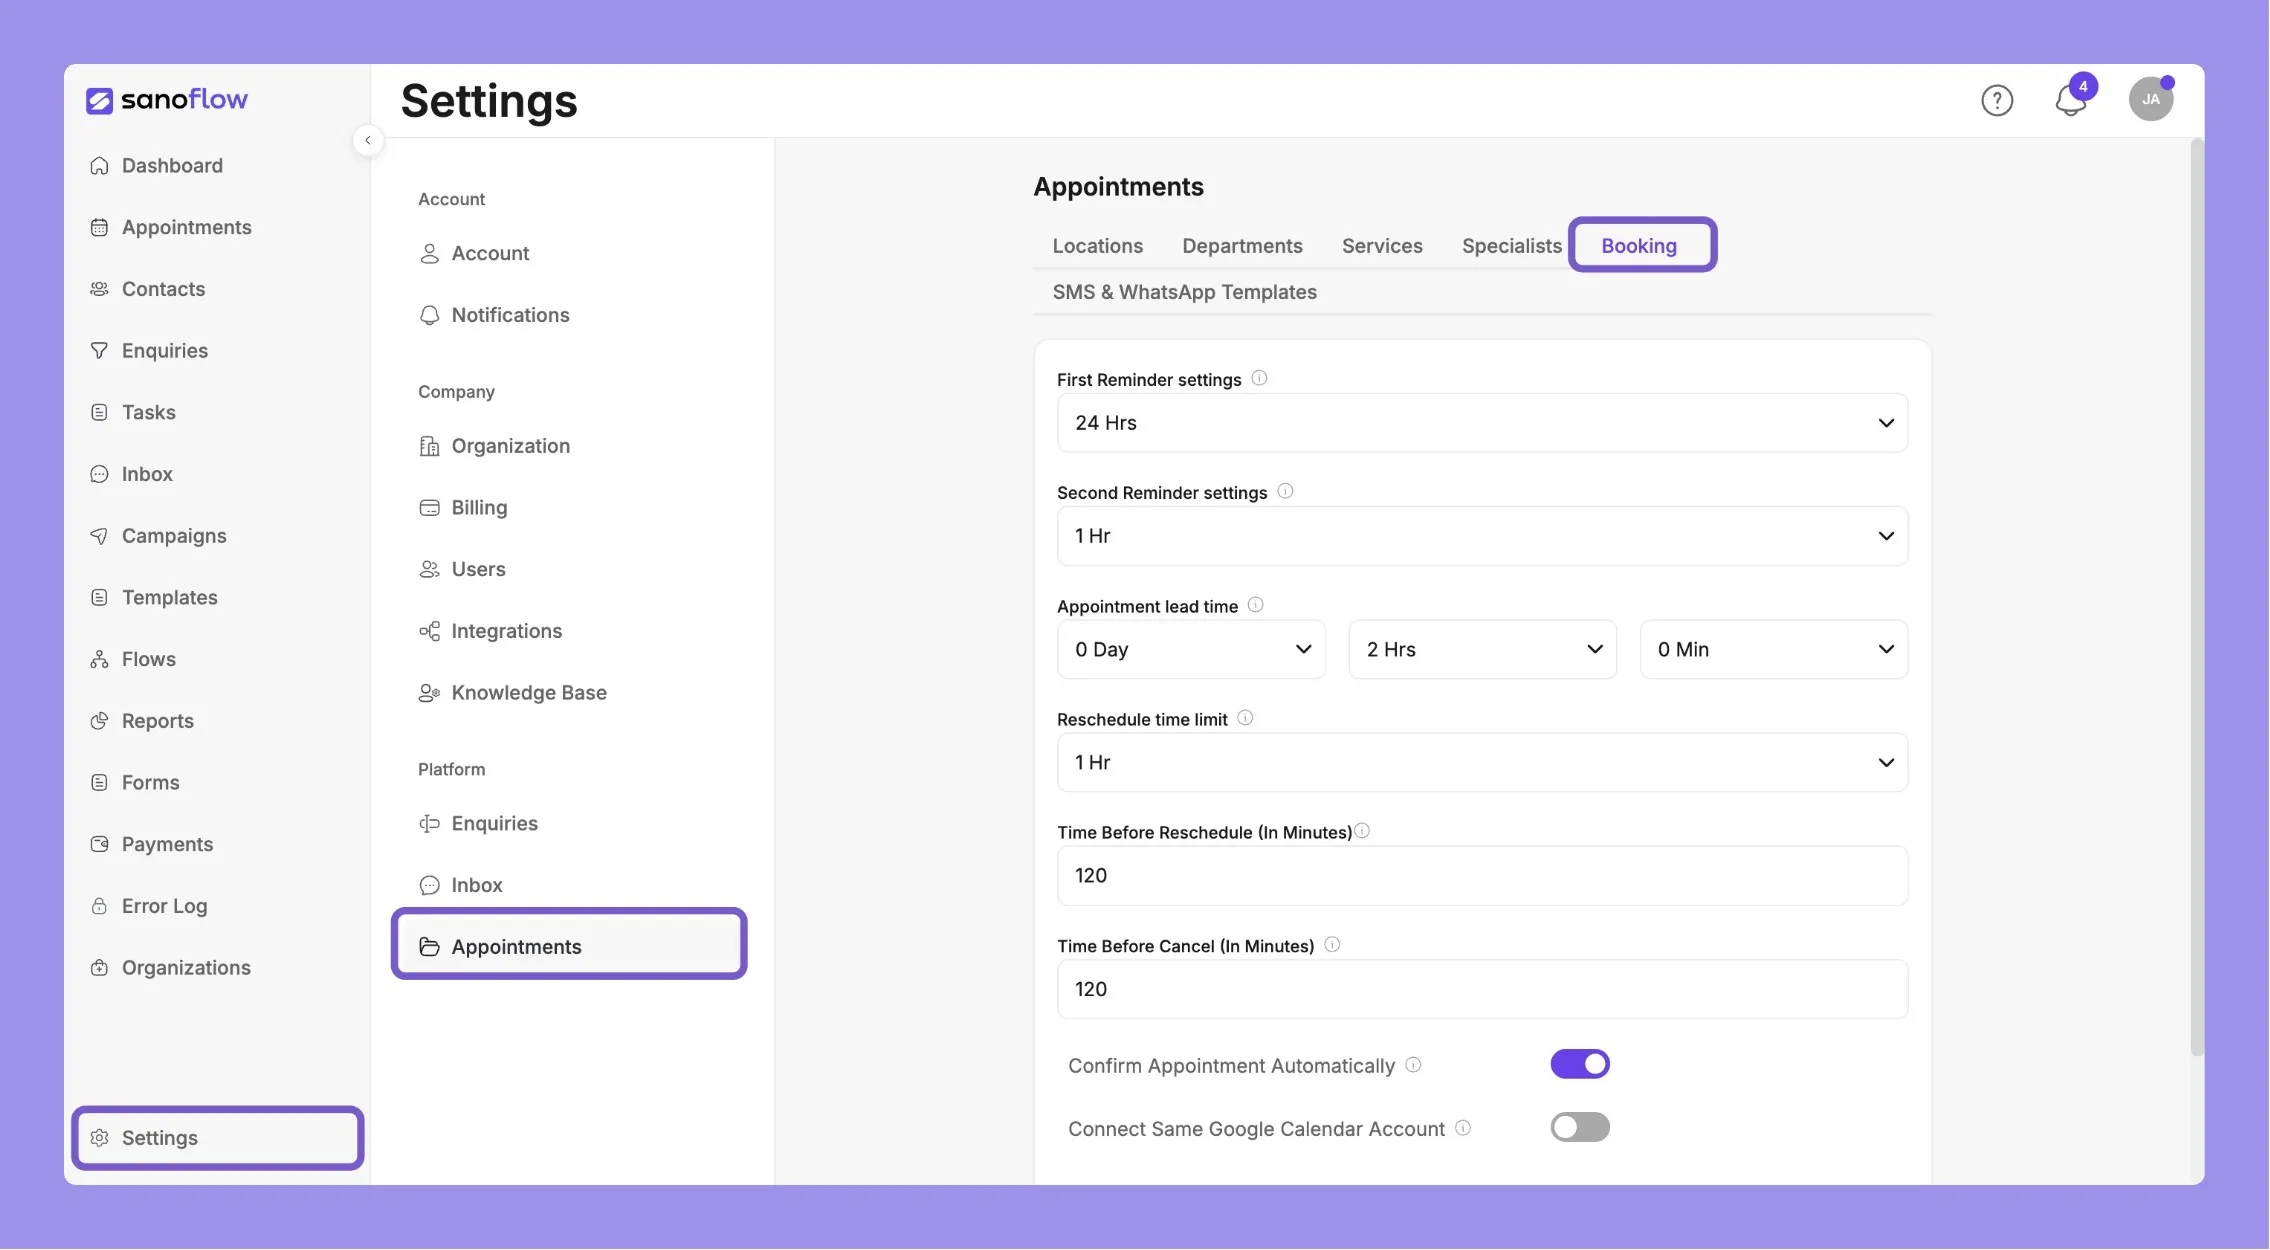Switch to the Specialists tab
This screenshot has height=1250, width=2270.
click(1511, 246)
